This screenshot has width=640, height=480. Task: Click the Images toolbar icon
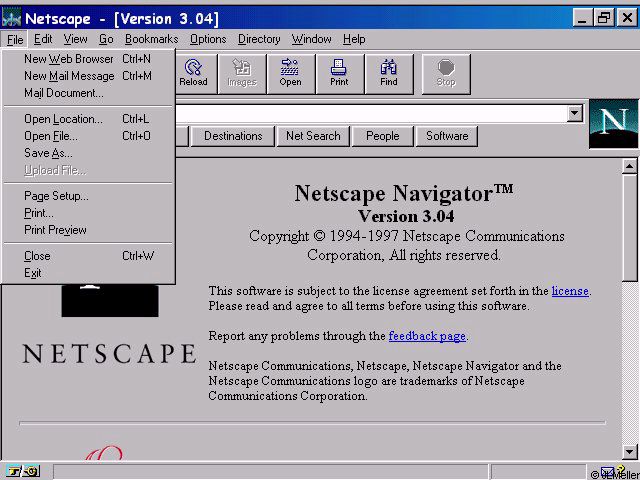pos(242,74)
